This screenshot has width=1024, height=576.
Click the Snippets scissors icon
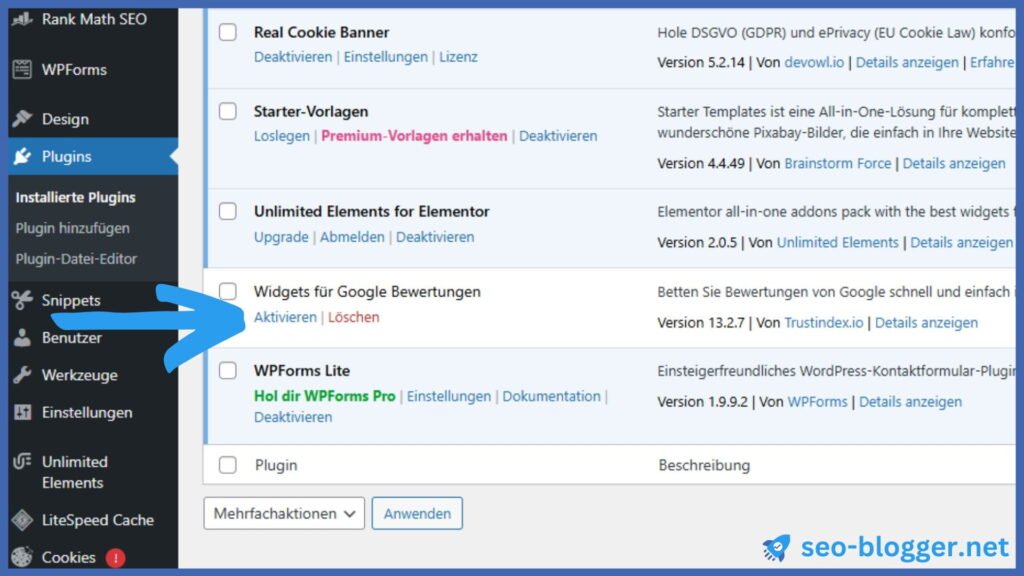(22, 300)
